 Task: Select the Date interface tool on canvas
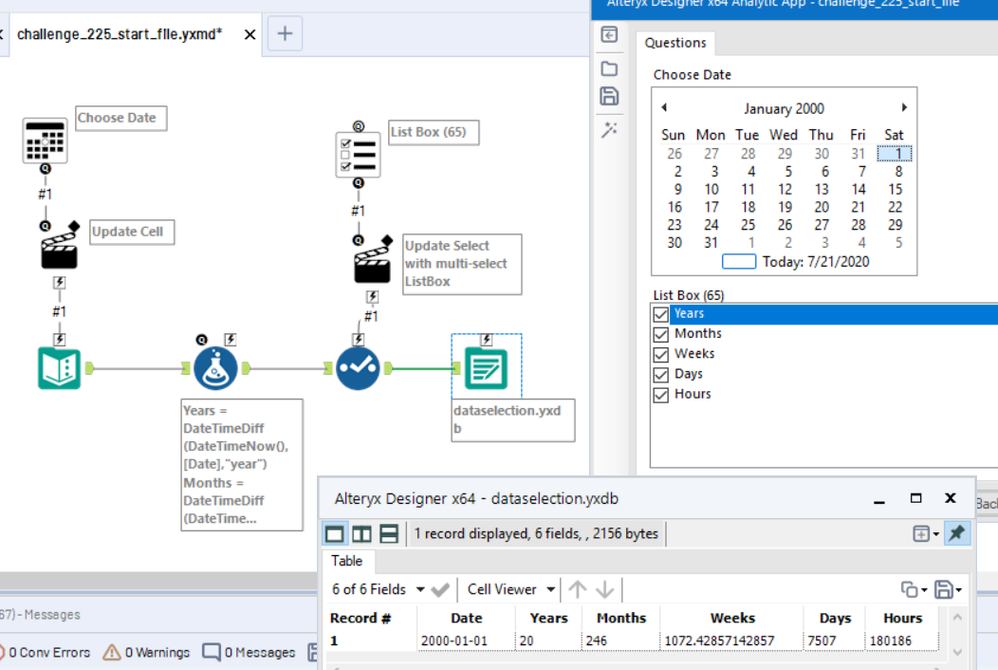[x=45, y=140]
